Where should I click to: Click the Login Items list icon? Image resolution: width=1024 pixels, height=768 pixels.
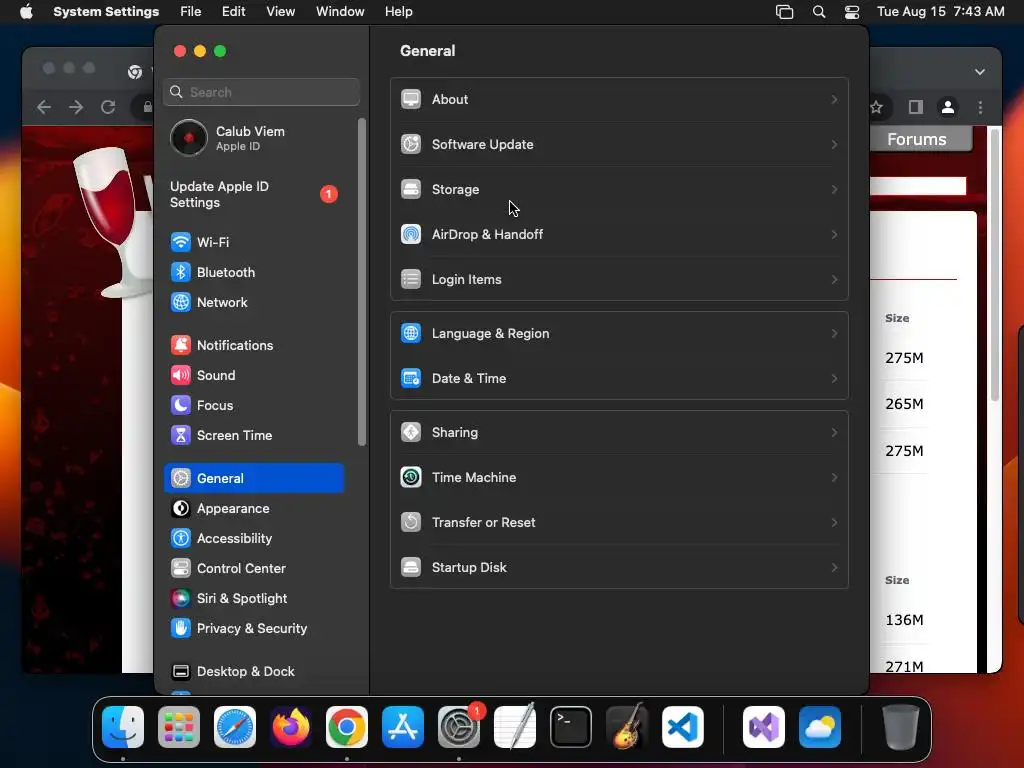[x=411, y=279]
